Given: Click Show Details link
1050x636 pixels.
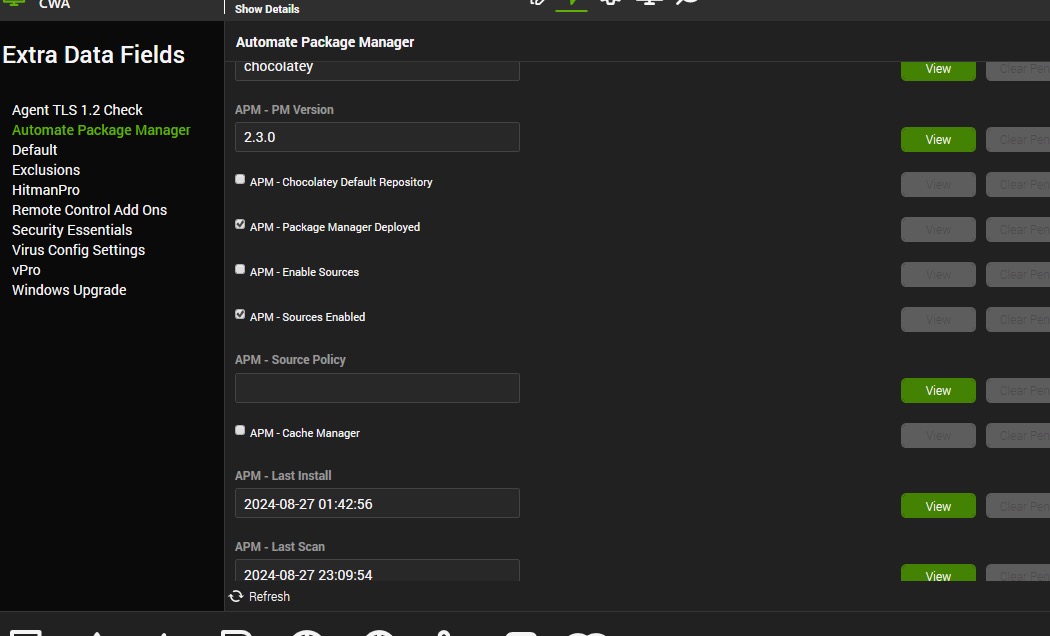Looking at the screenshot, I should tap(267, 9).
